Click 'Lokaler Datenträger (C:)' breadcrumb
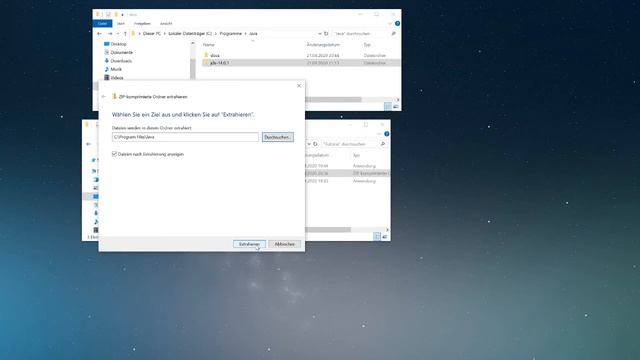 click(x=190, y=33)
